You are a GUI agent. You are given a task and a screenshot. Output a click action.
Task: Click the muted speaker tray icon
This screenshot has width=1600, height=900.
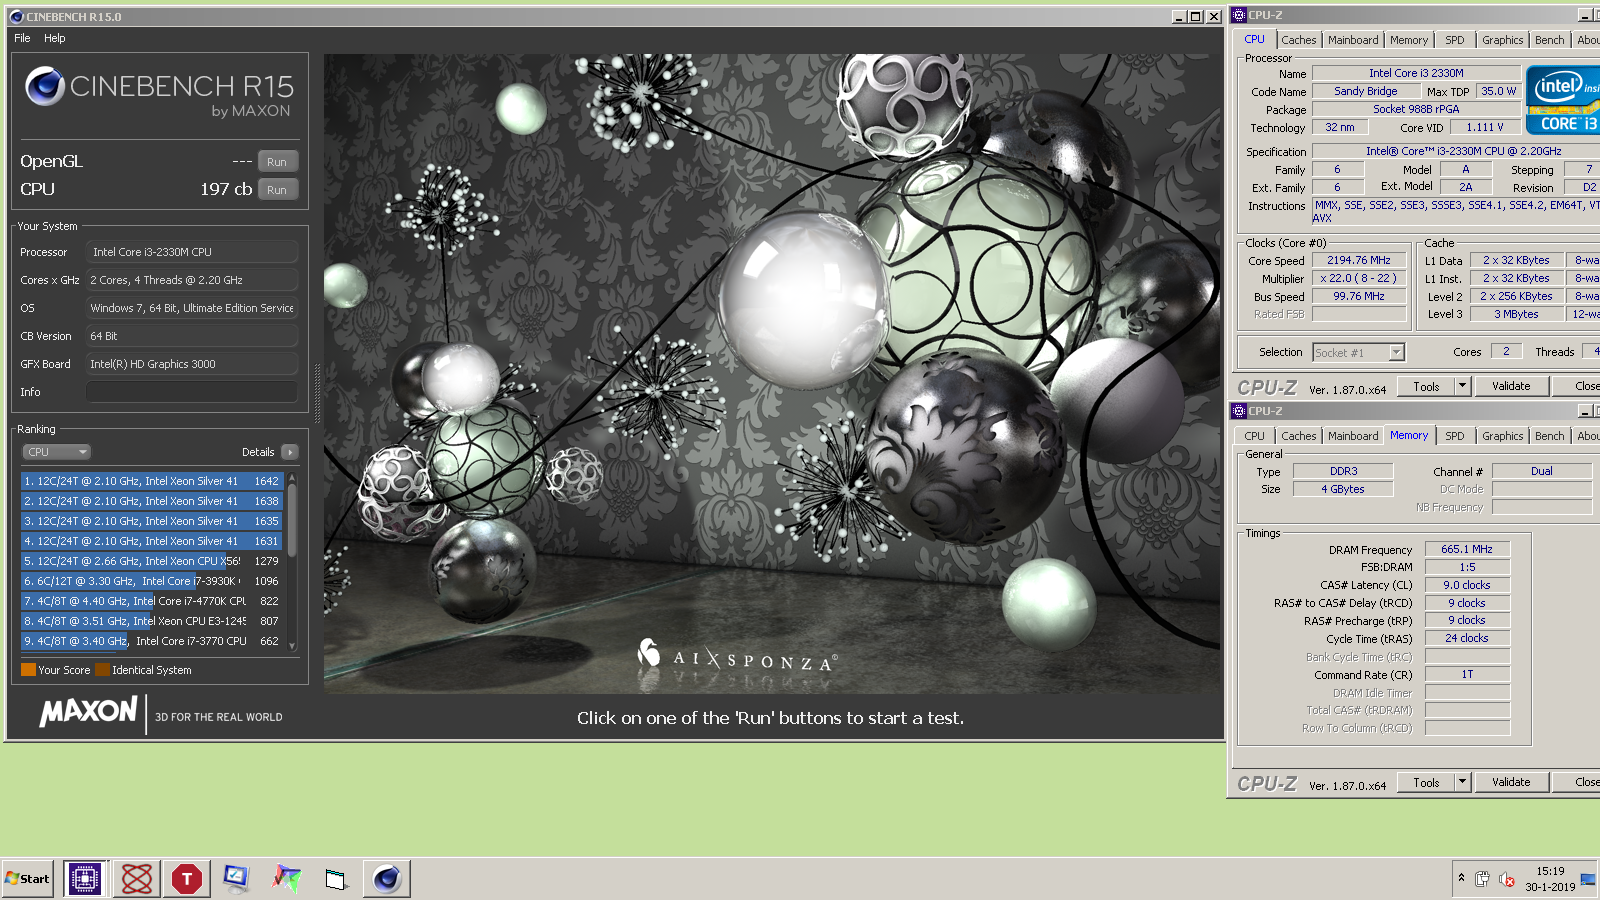coord(1507,879)
